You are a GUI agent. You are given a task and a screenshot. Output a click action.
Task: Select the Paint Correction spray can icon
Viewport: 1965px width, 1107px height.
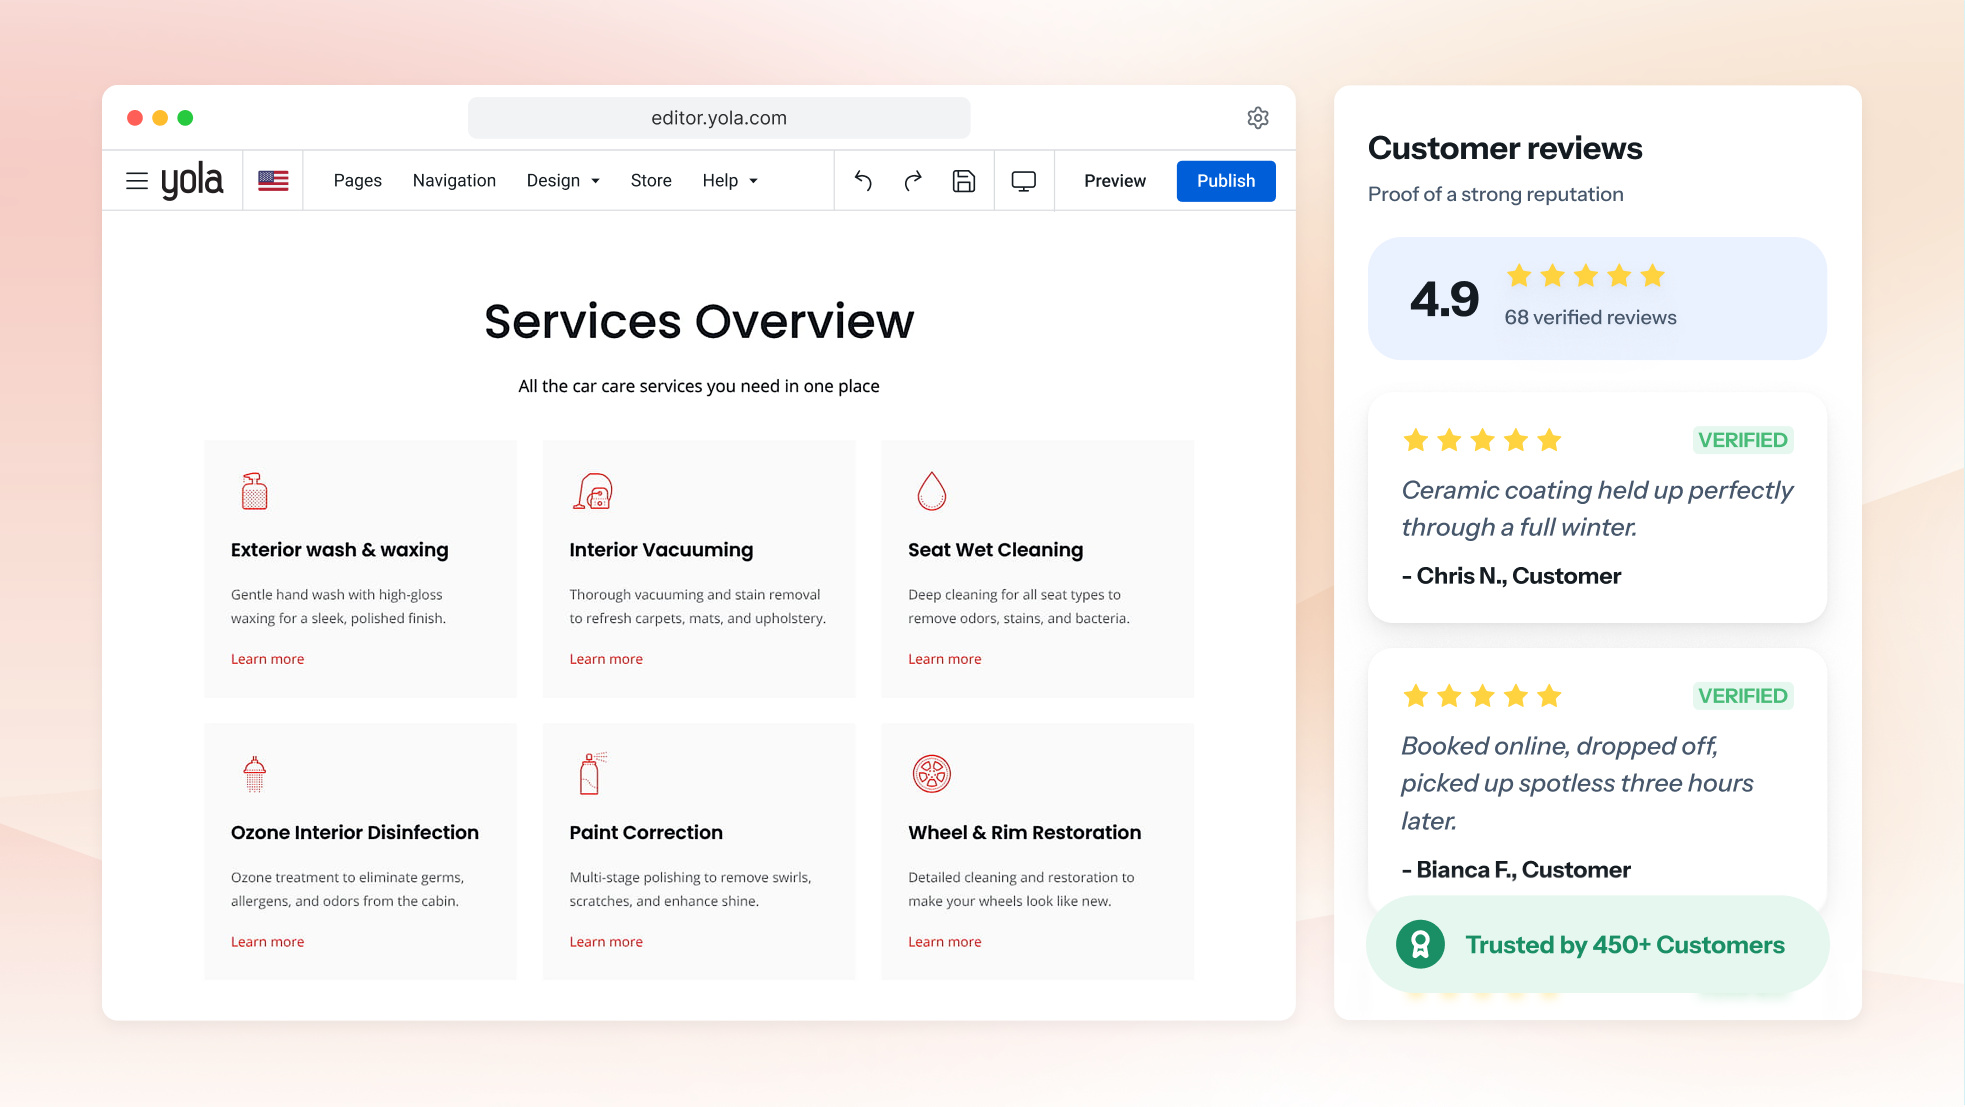(x=593, y=774)
